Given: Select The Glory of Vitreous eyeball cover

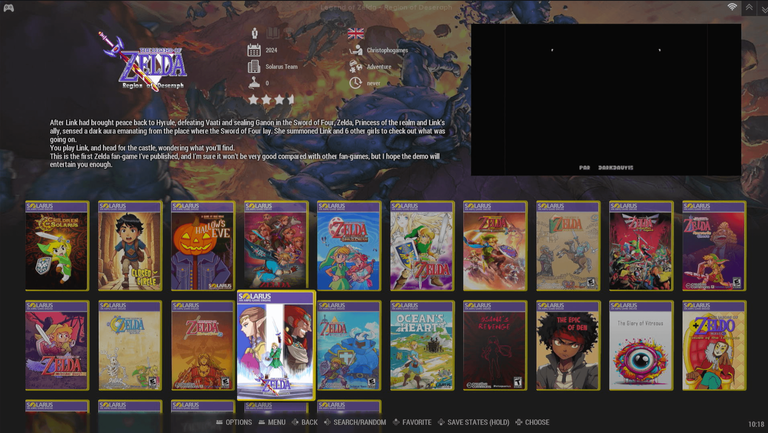Looking at the screenshot, I should (641, 345).
